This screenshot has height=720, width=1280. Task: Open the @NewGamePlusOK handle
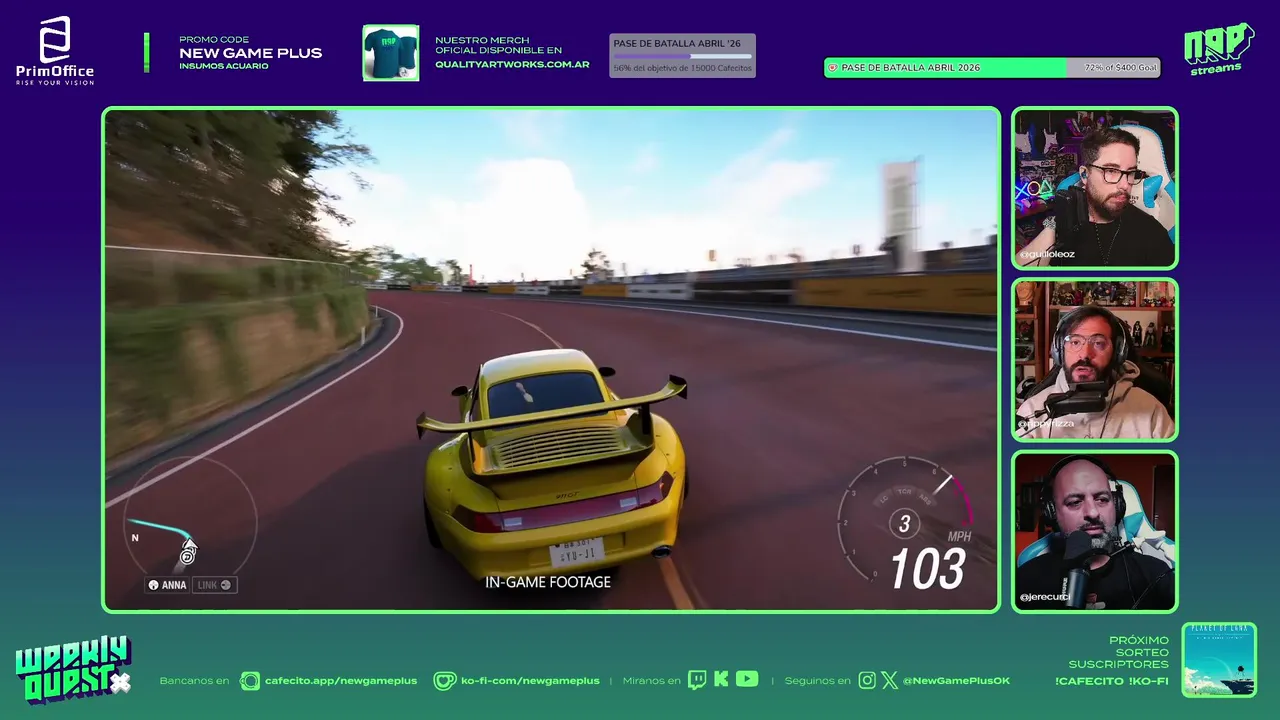[956, 681]
